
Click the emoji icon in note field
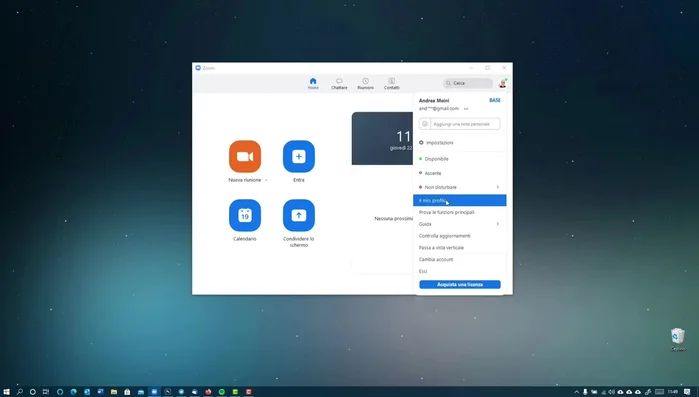[425, 124]
